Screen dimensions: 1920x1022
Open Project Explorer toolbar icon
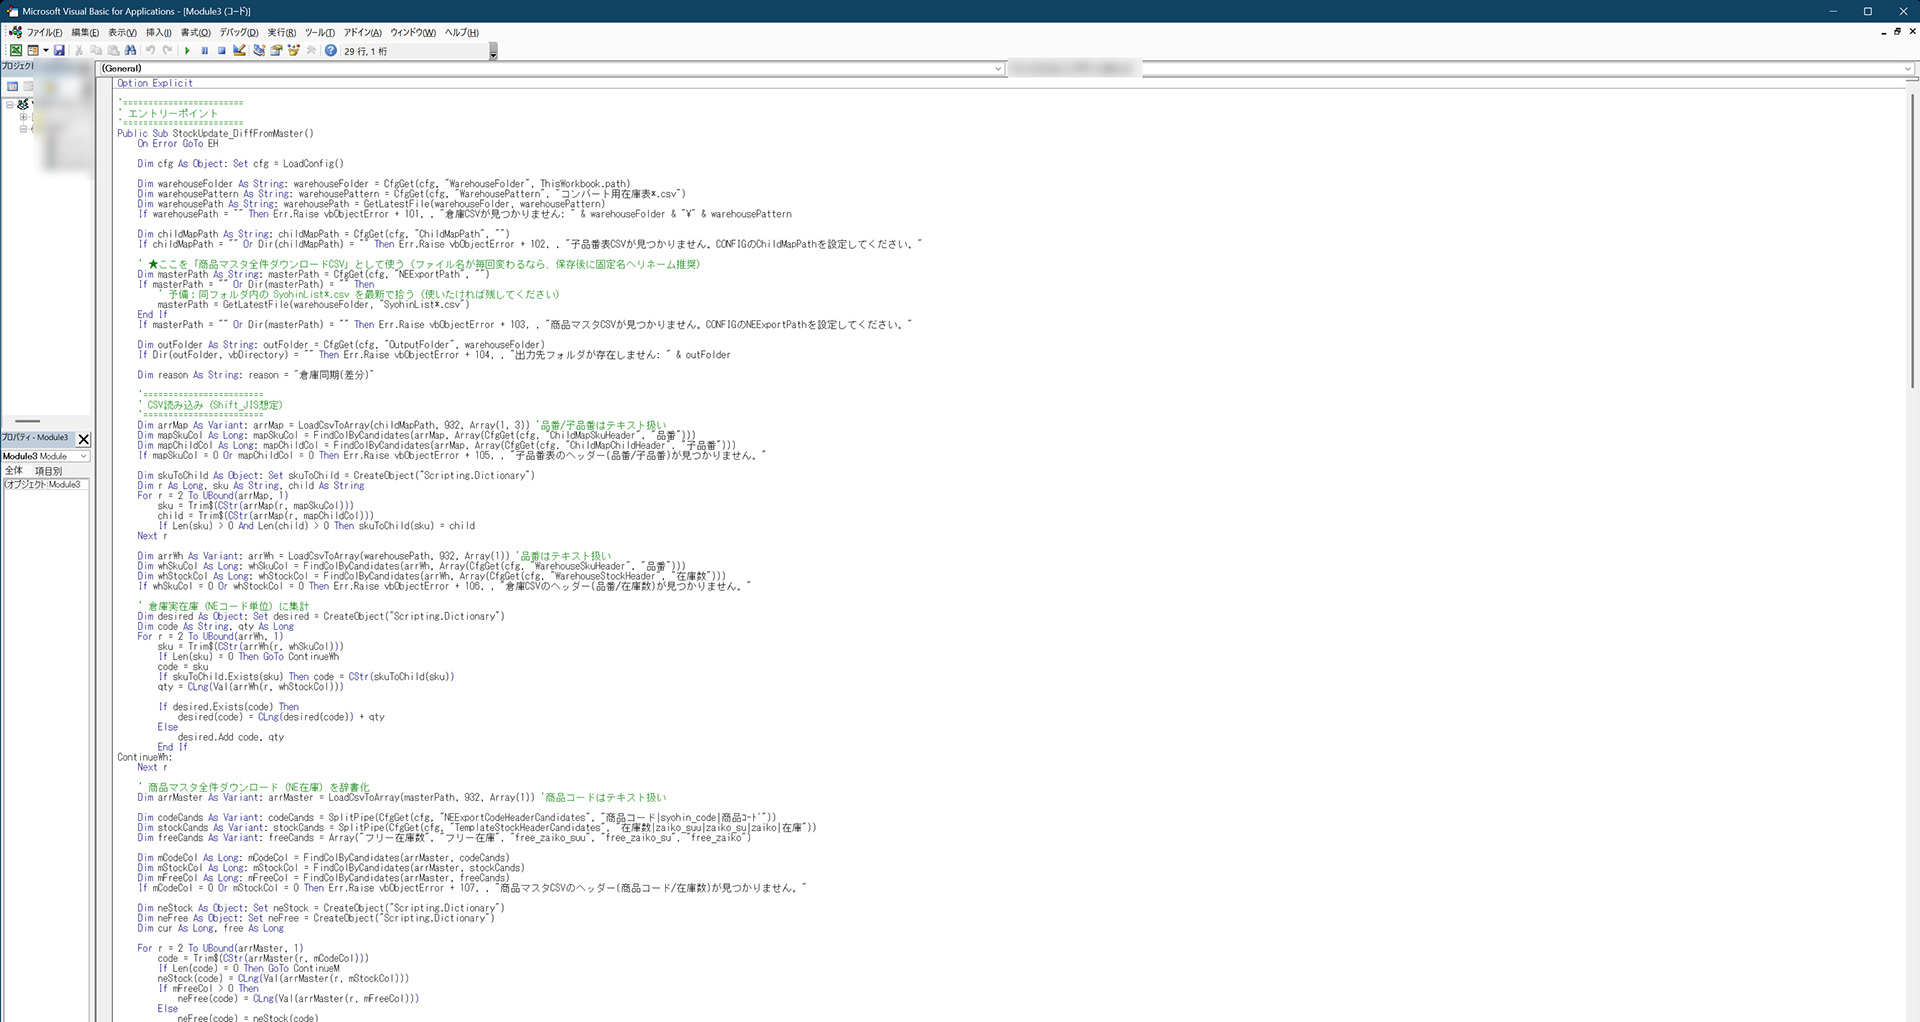pyautogui.click(x=259, y=51)
